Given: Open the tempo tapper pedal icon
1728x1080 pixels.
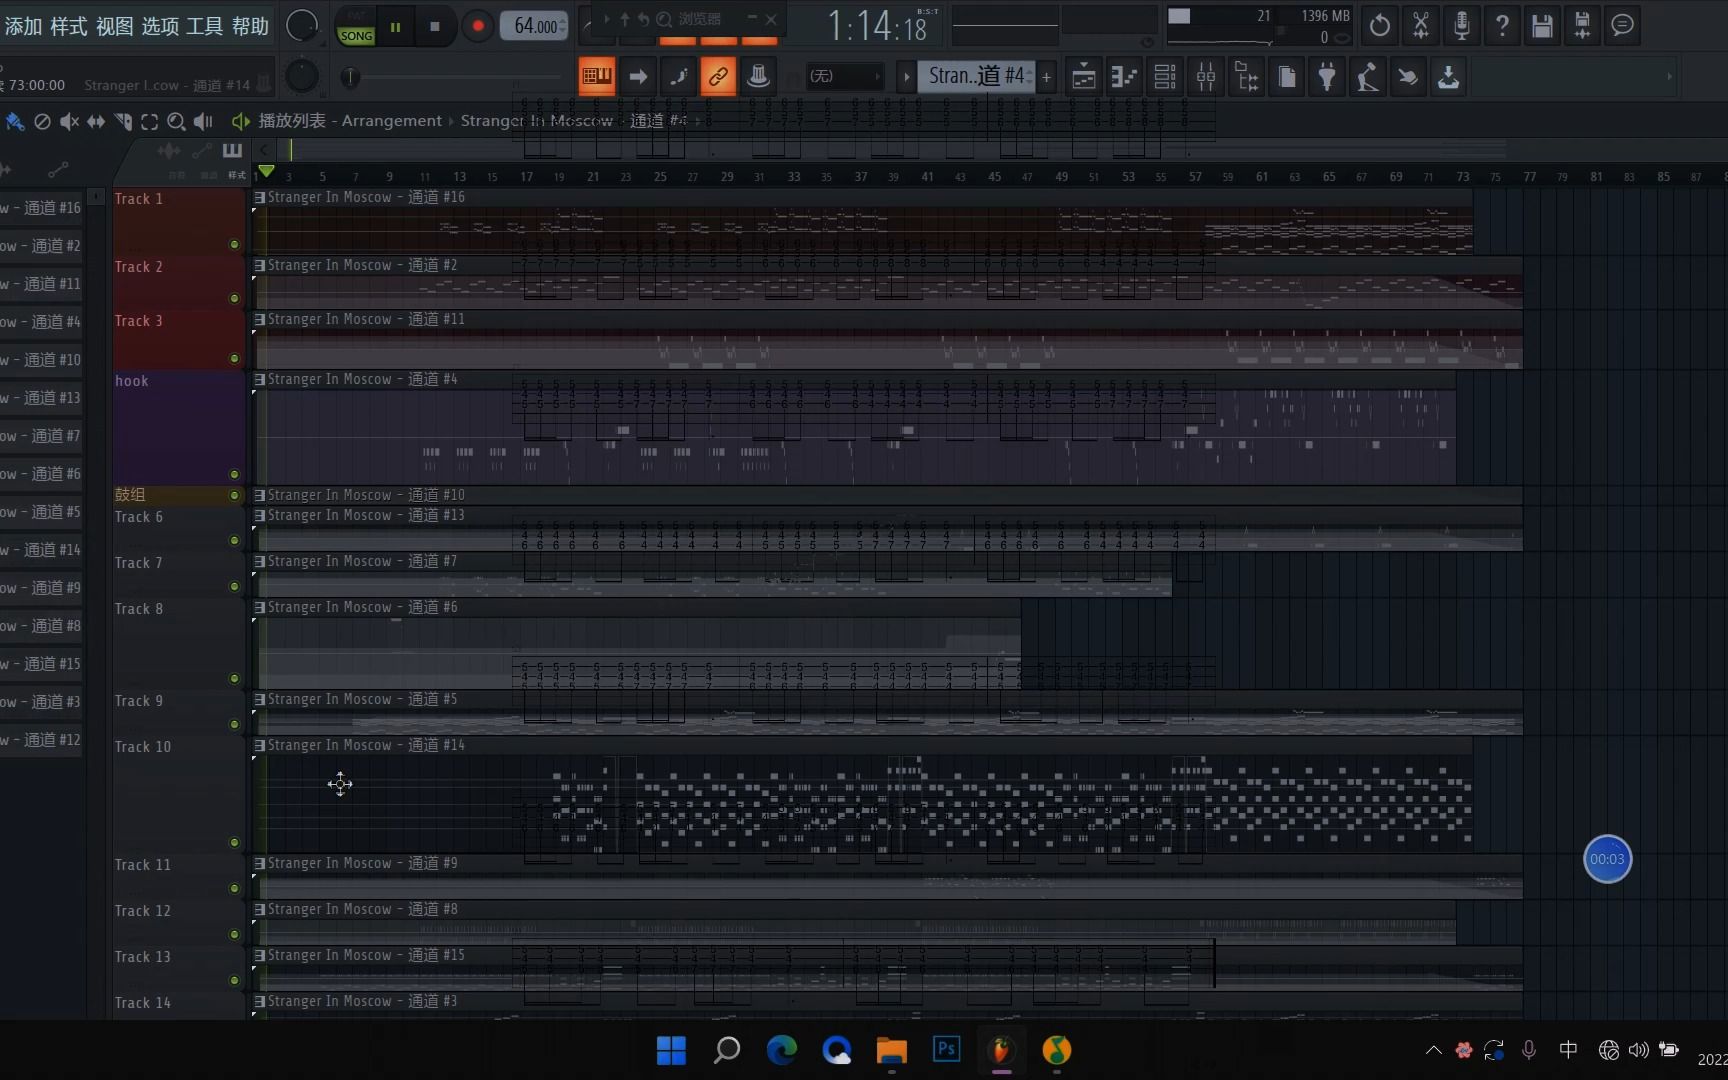Looking at the screenshot, I should pyautogui.click(x=1367, y=77).
